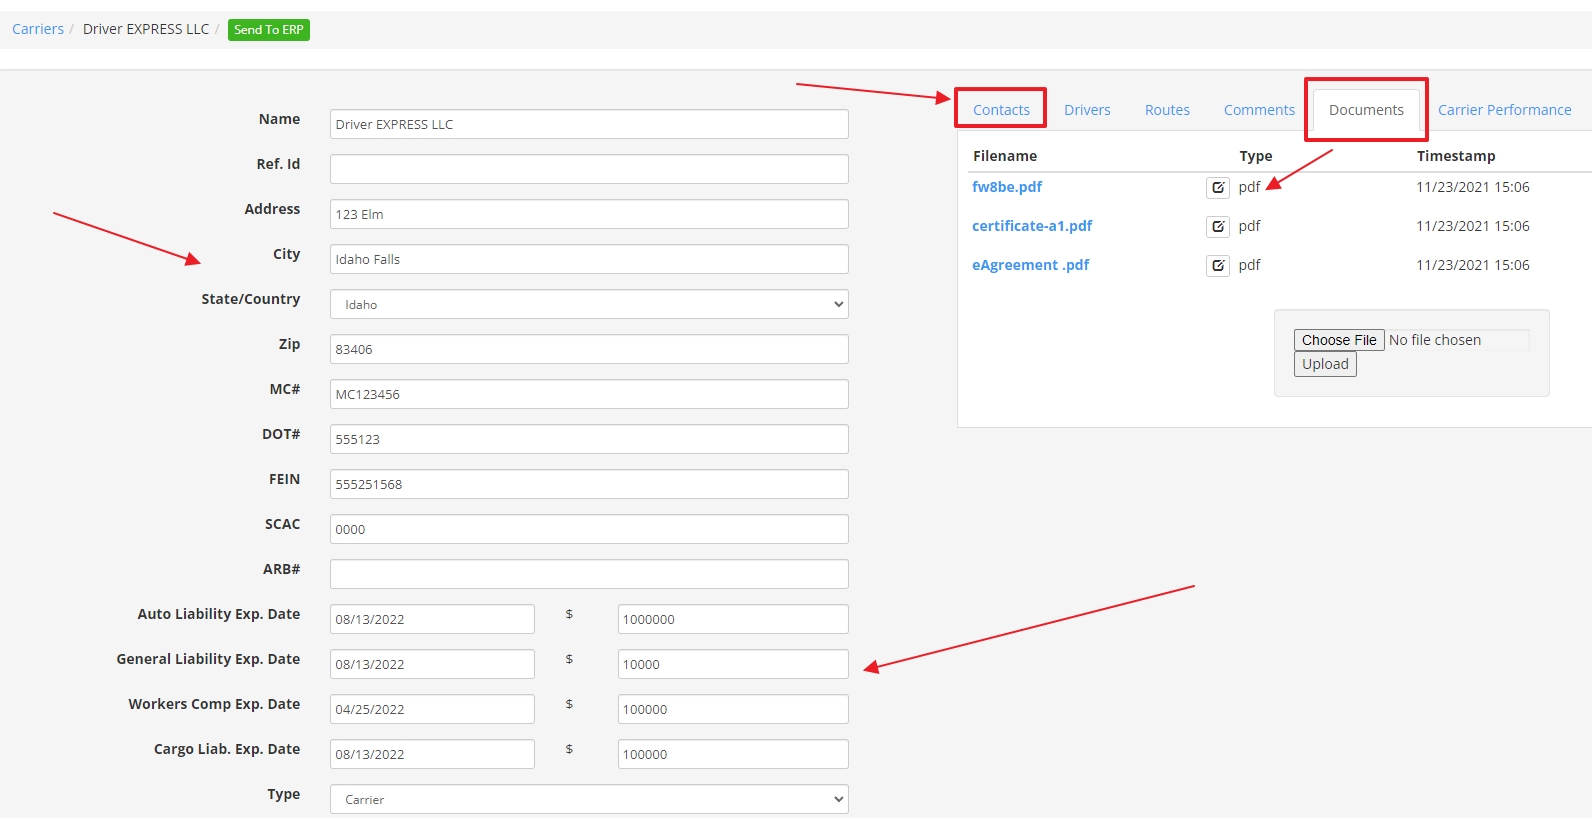Select the General Liability amount field
1592x818 pixels.
tap(732, 664)
